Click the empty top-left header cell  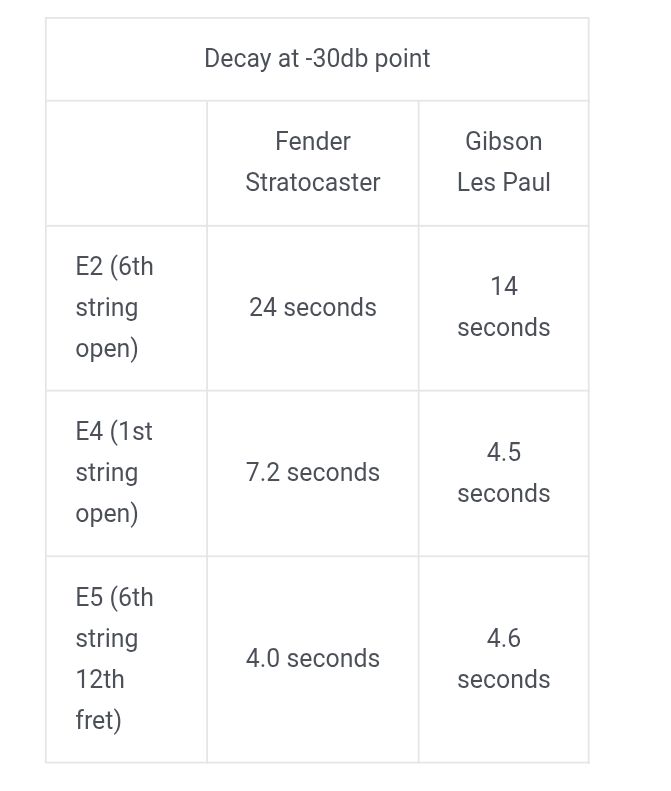coord(126,163)
